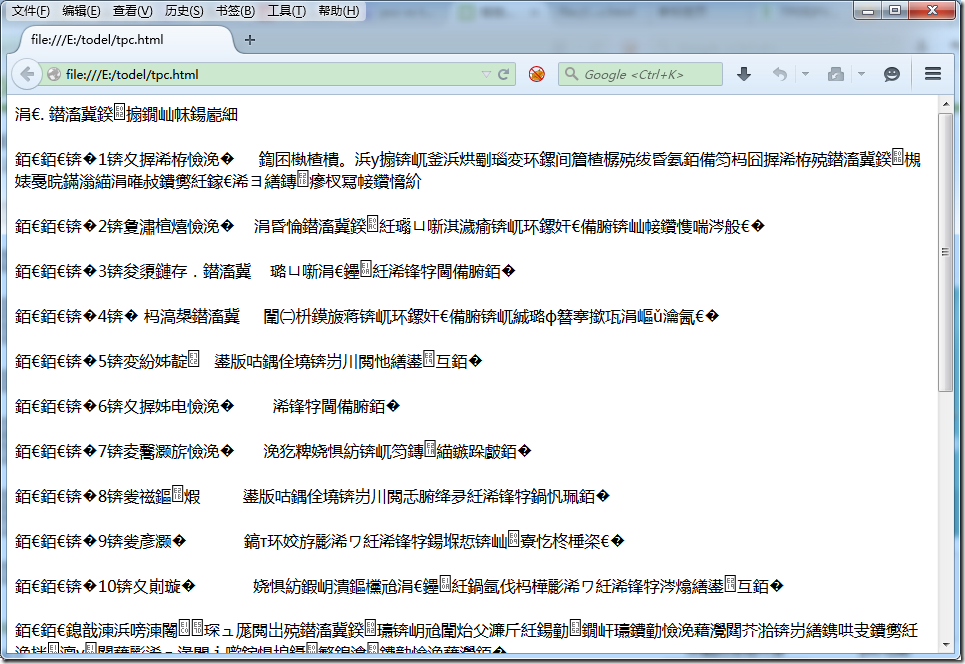The height and width of the screenshot is (664, 965).
Task: Click the scrollbar down arrow
Action: pos(946,645)
